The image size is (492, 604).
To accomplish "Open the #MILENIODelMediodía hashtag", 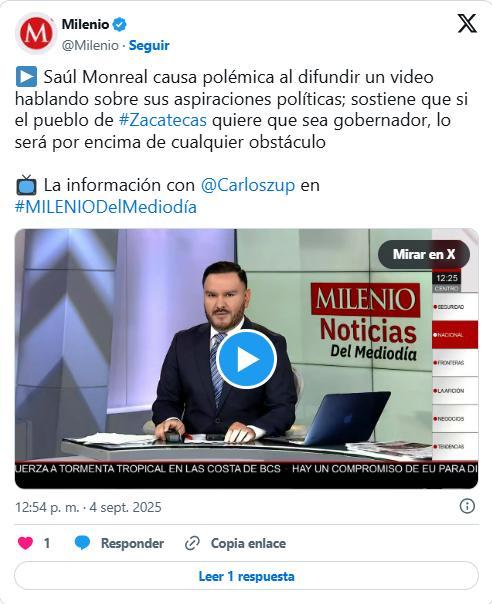I will 106,207.
